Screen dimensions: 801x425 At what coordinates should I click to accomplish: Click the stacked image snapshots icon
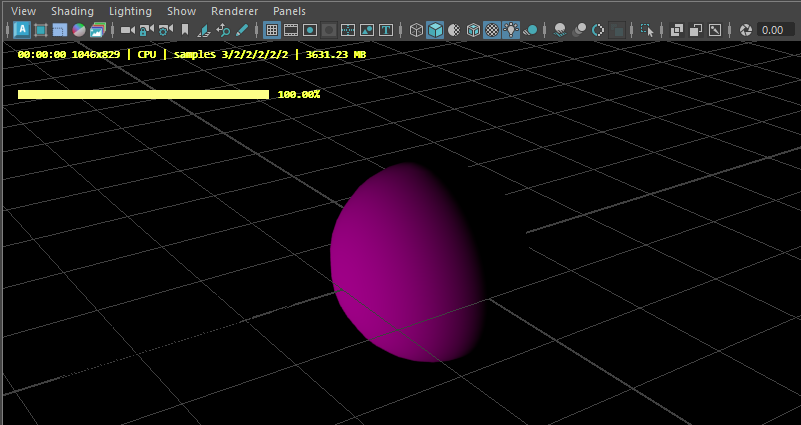coord(97,30)
